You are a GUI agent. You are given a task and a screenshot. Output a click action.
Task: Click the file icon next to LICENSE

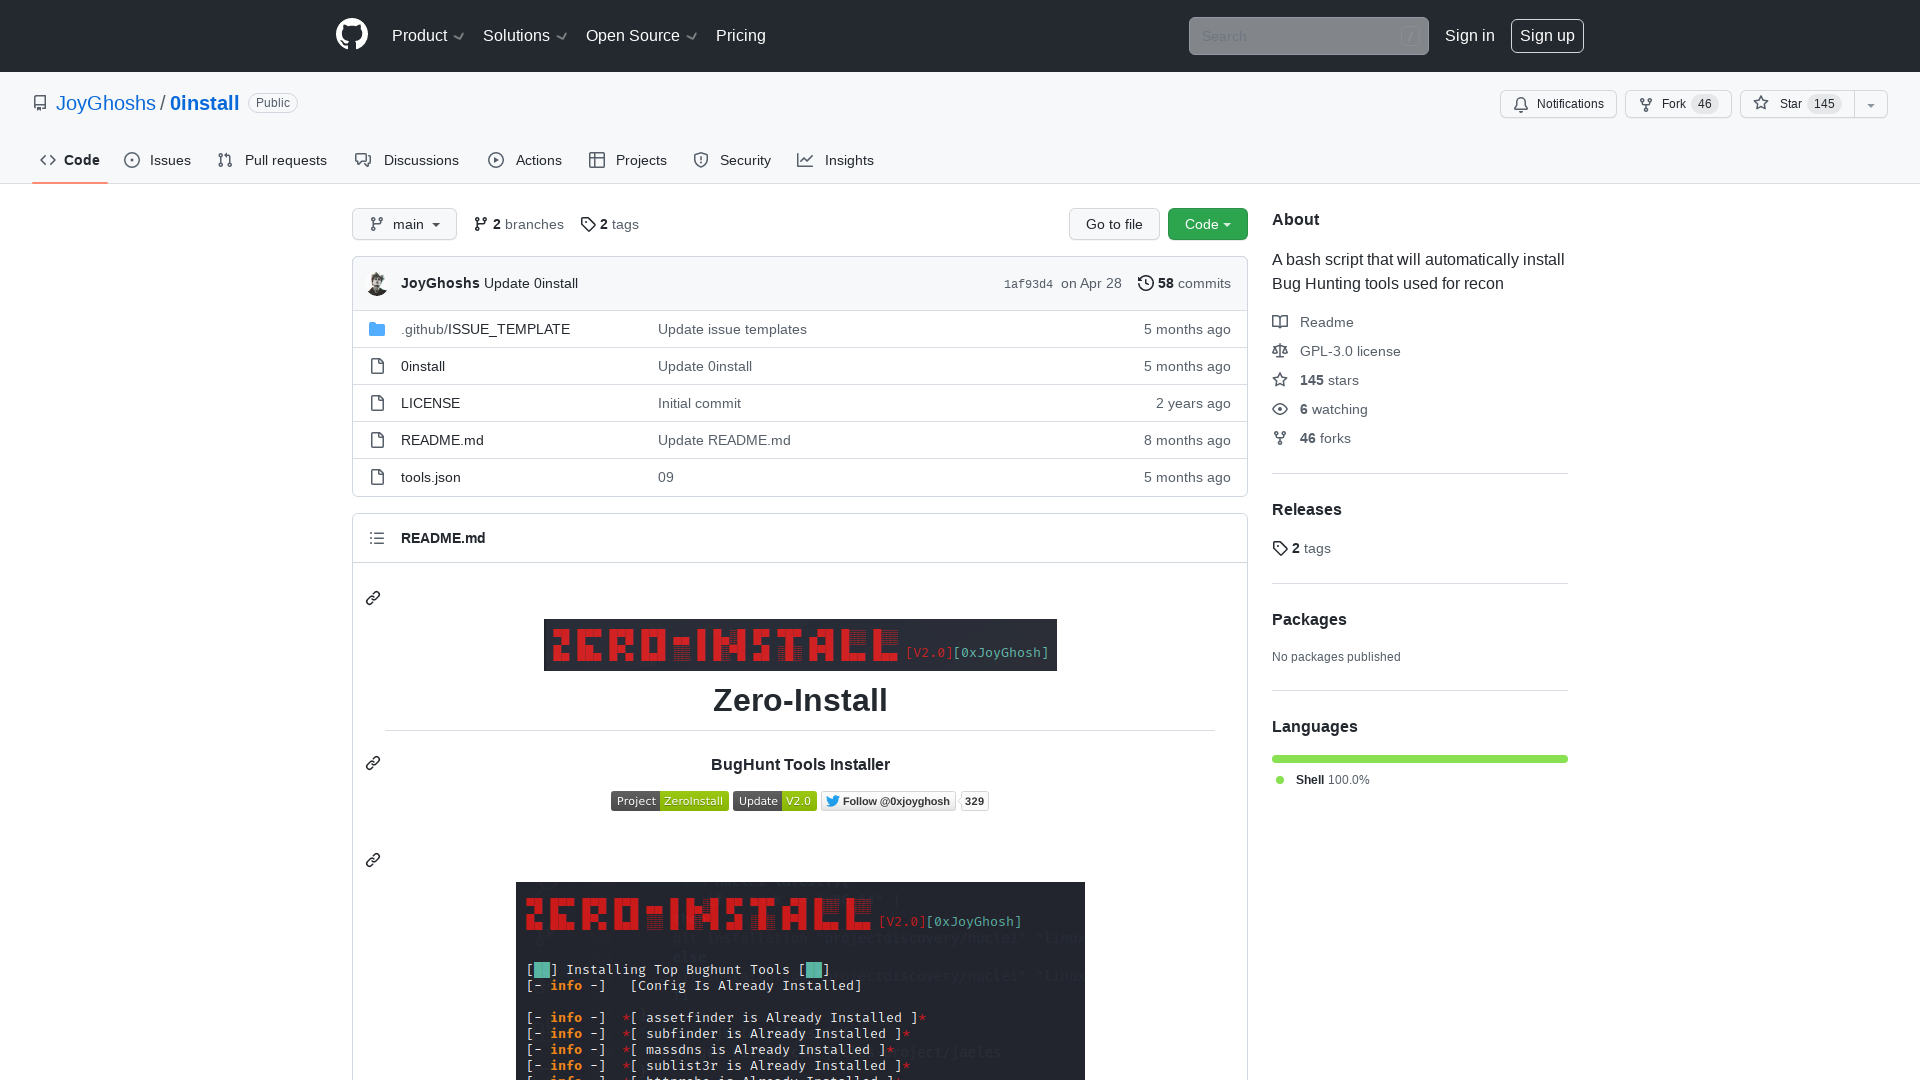coord(377,403)
